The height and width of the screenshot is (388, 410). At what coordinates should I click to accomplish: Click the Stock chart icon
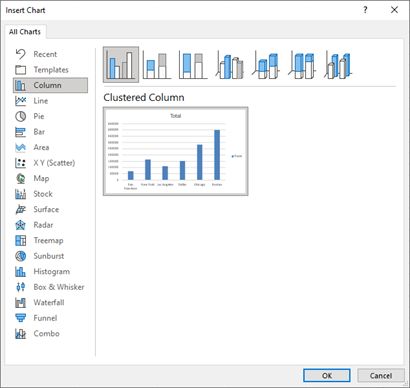[20, 194]
